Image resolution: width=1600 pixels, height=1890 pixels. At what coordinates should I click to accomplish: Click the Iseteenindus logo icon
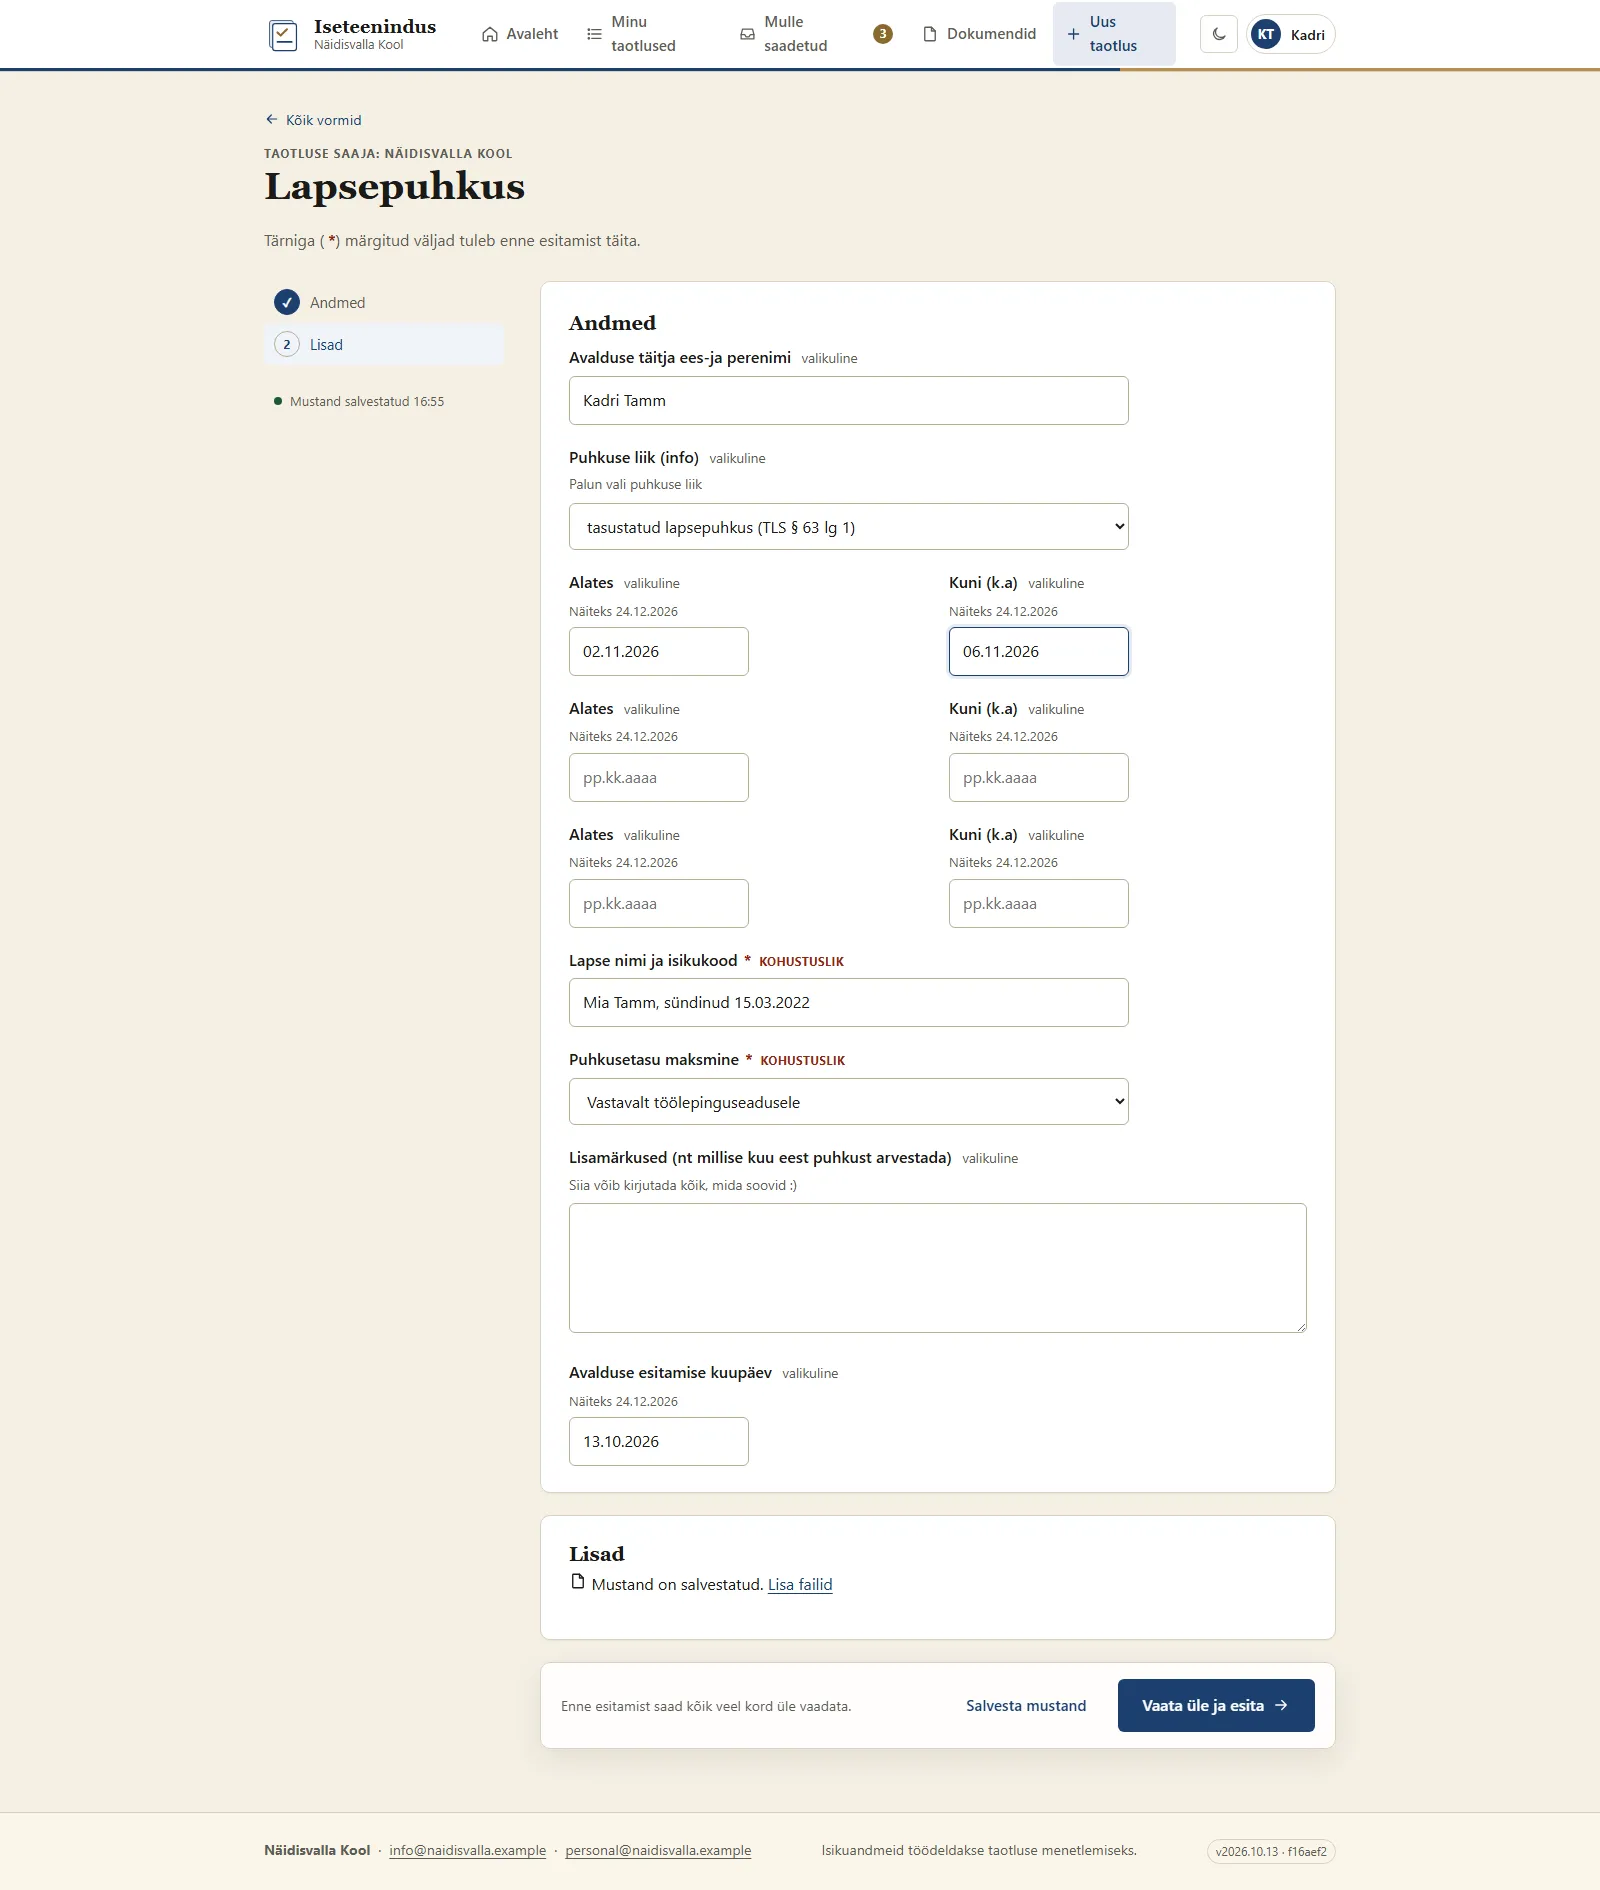click(x=283, y=35)
